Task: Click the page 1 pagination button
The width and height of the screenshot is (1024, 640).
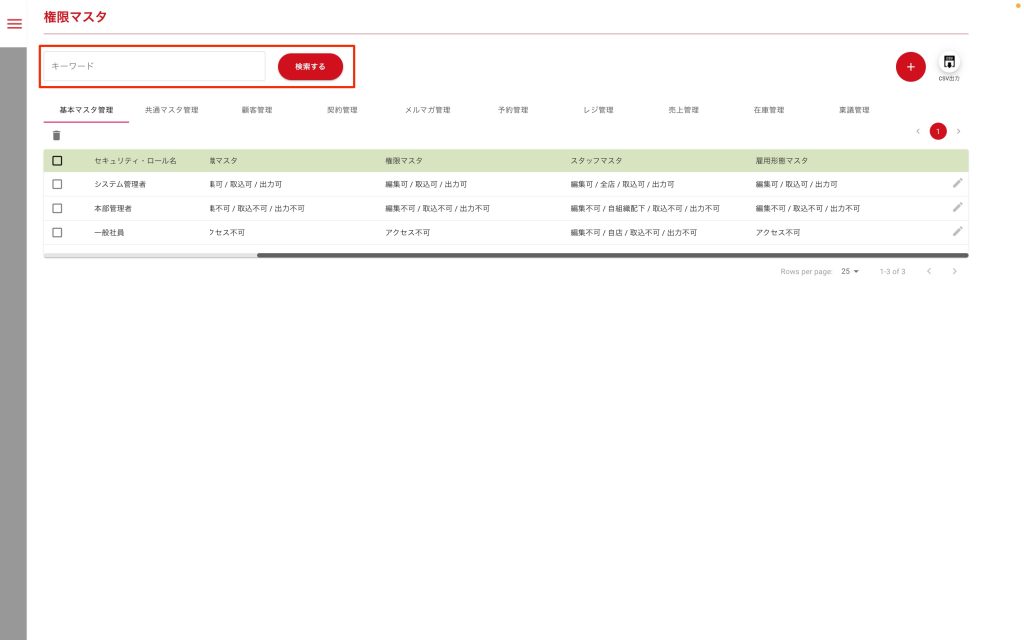Action: coord(938,131)
